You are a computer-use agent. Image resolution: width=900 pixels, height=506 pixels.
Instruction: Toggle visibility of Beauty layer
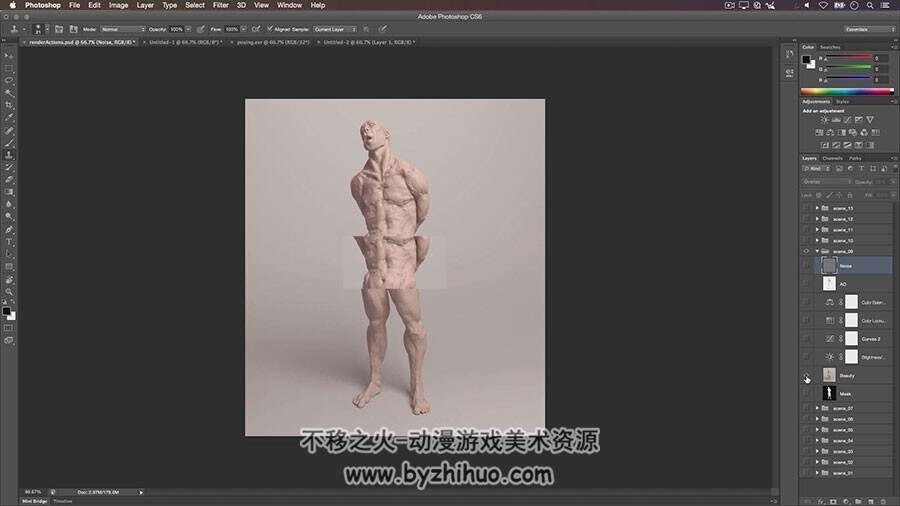pyautogui.click(x=806, y=376)
